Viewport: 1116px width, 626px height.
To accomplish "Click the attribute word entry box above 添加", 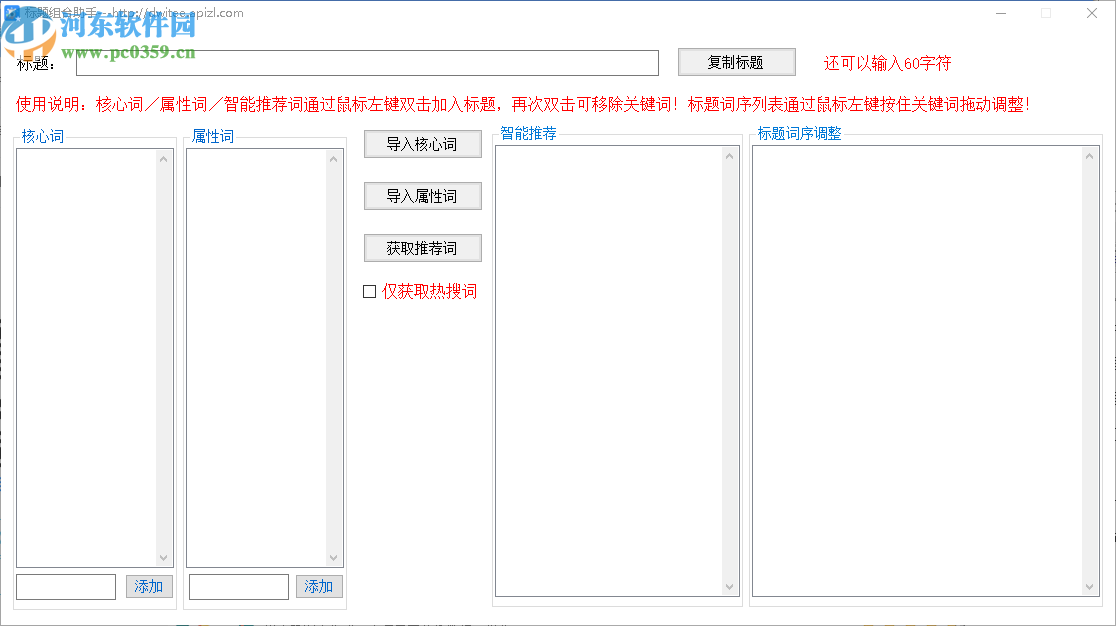I will point(238,587).
